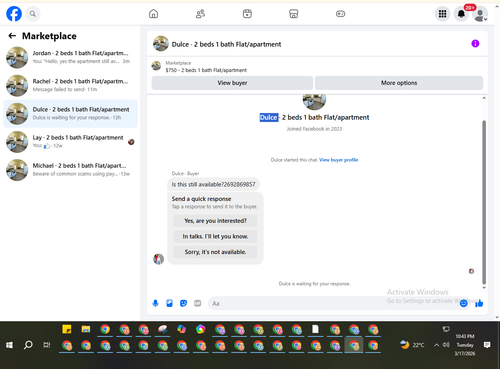Send quick reply 'Sorry, it's not available.'
Viewport: 500px width, 369px height.
pos(215,252)
